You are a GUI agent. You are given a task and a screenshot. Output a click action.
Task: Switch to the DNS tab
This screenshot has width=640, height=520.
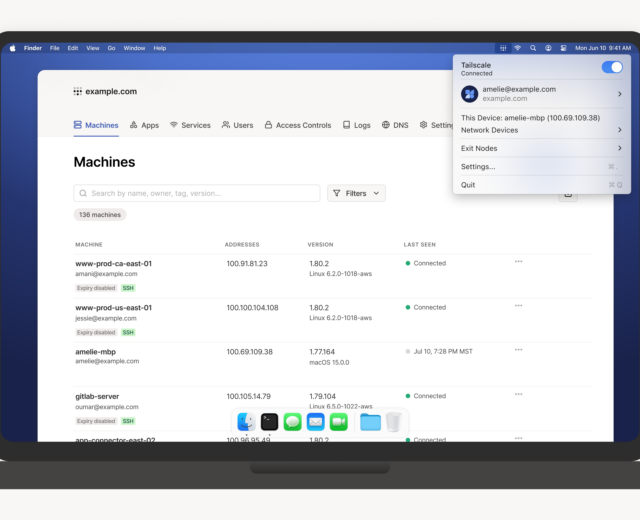point(395,125)
